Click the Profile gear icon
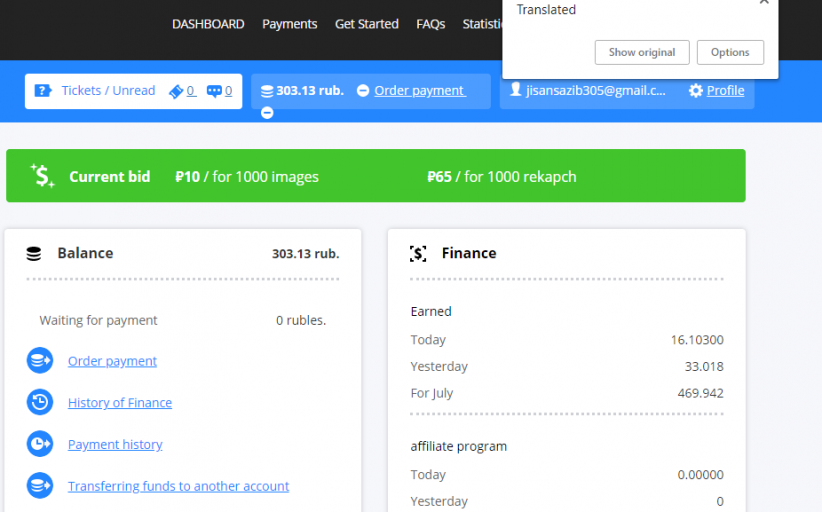This screenshot has height=512, width=822. coord(696,91)
